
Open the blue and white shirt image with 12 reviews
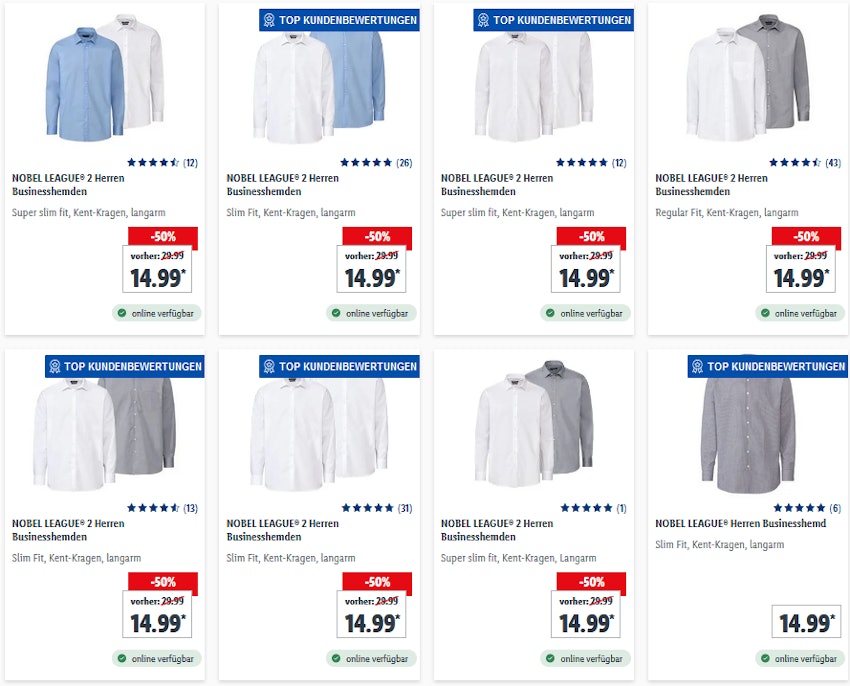click(104, 82)
